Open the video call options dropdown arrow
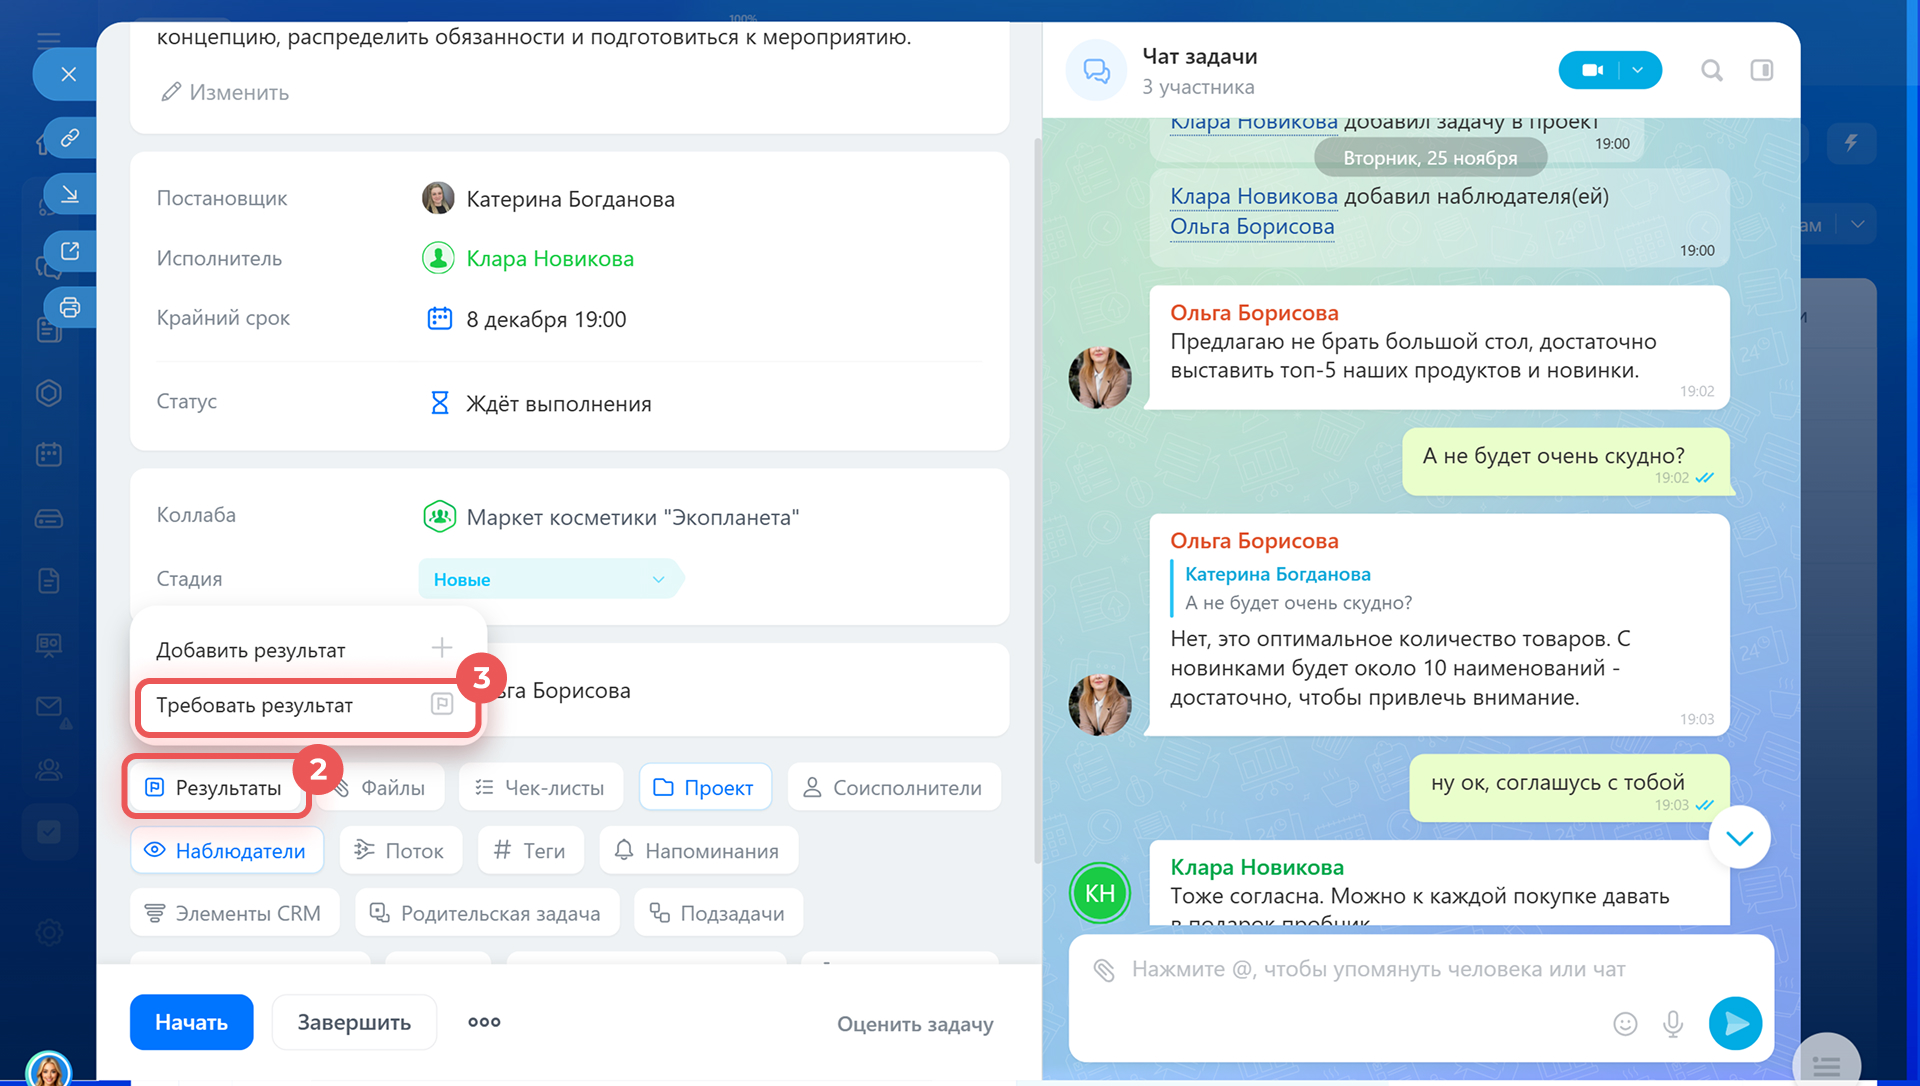 click(1637, 70)
